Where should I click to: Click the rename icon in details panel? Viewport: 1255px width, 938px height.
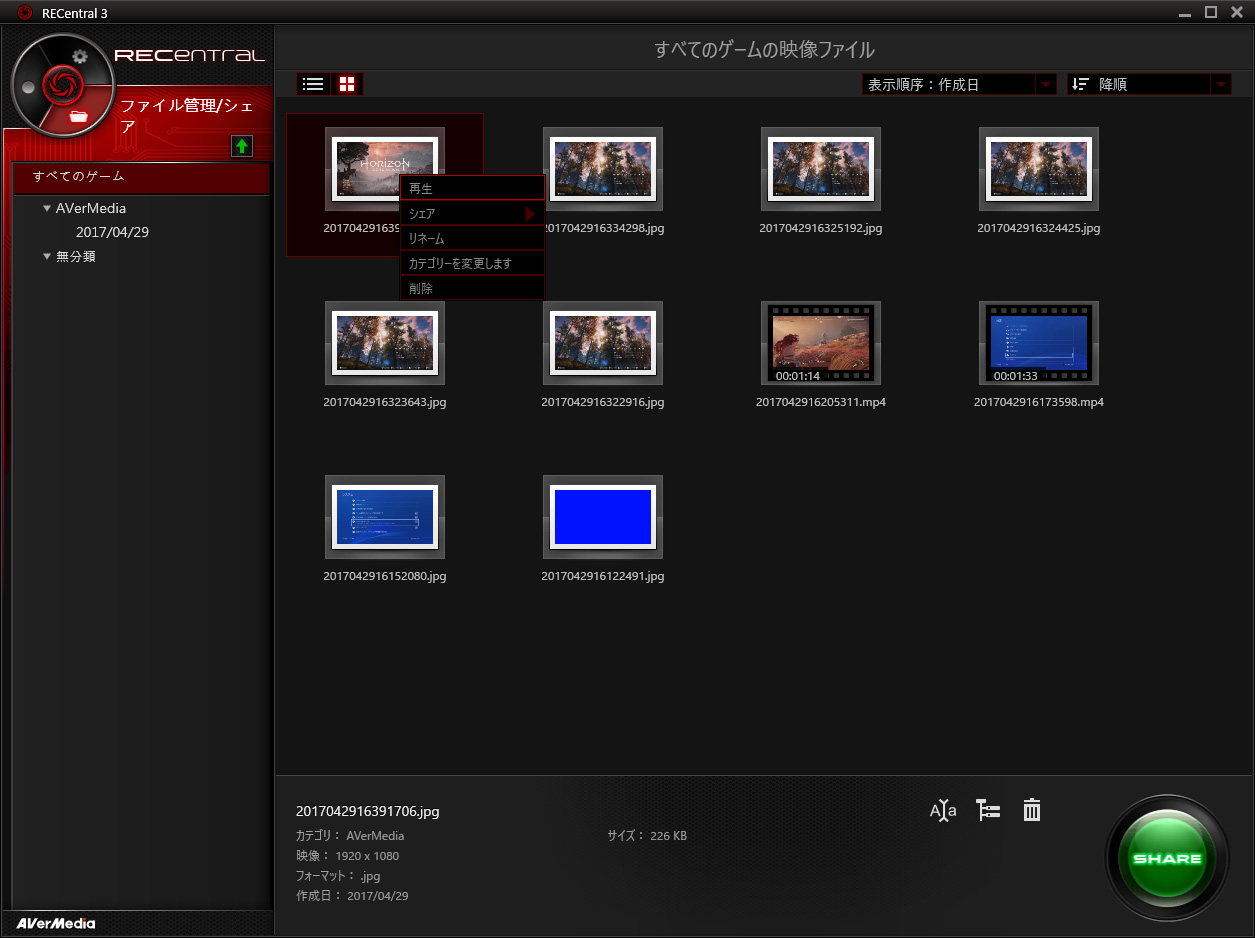coord(943,811)
